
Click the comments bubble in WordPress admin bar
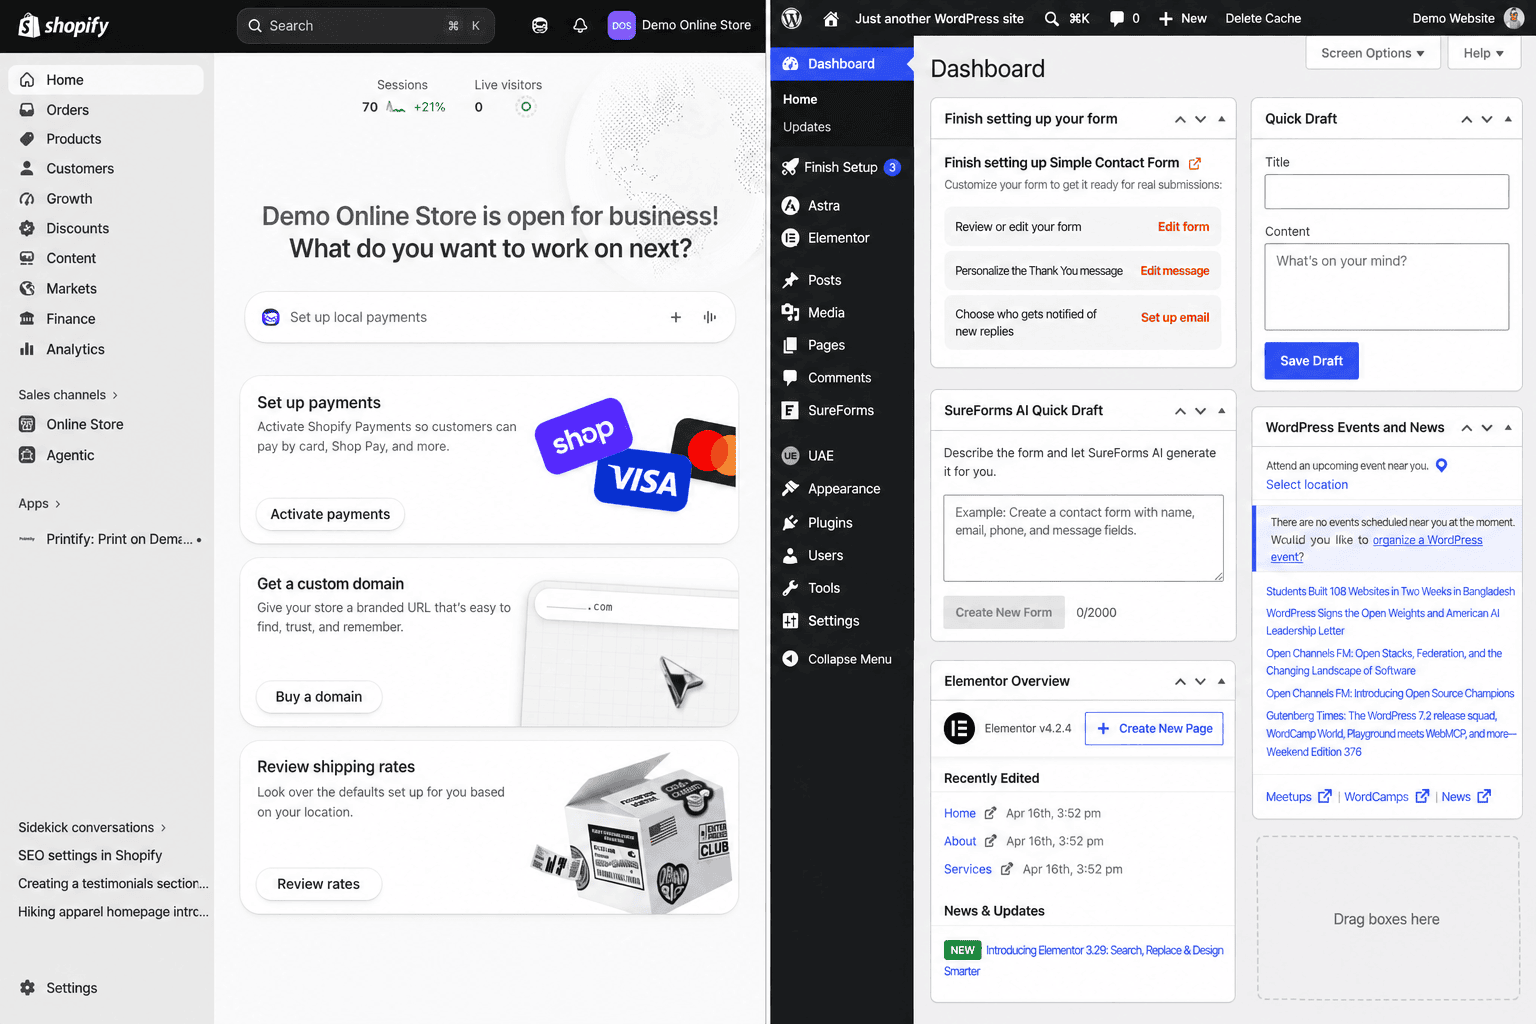(x=1117, y=18)
